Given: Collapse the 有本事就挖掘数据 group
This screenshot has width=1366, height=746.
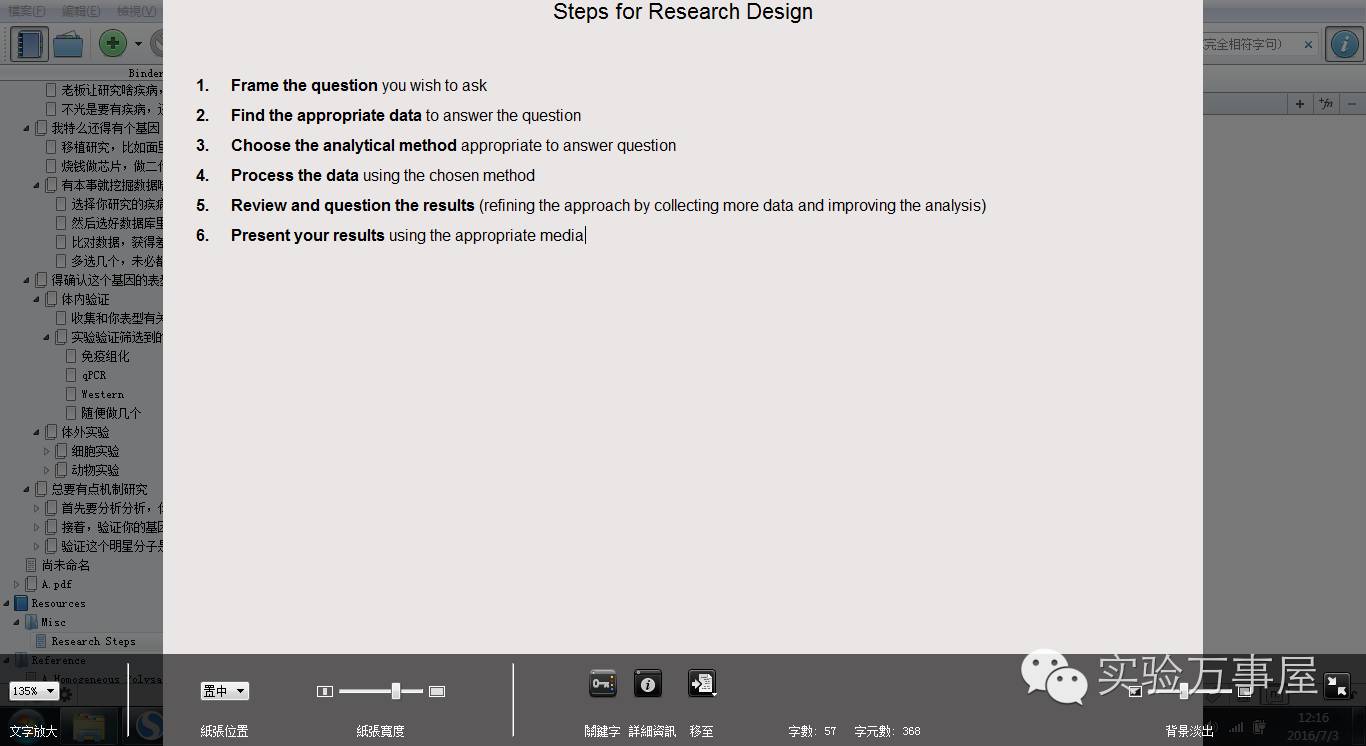Looking at the screenshot, I should tap(37, 185).
